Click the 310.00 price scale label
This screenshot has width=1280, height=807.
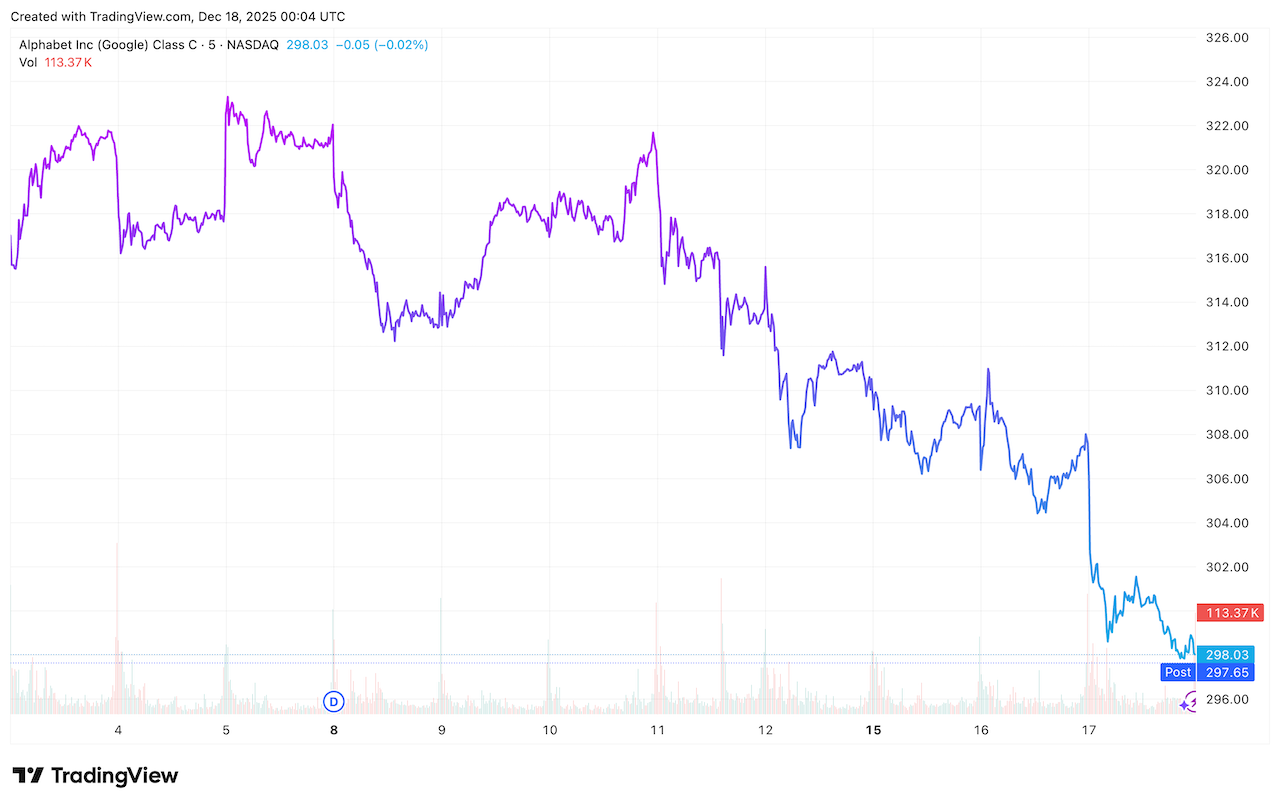[1227, 390]
